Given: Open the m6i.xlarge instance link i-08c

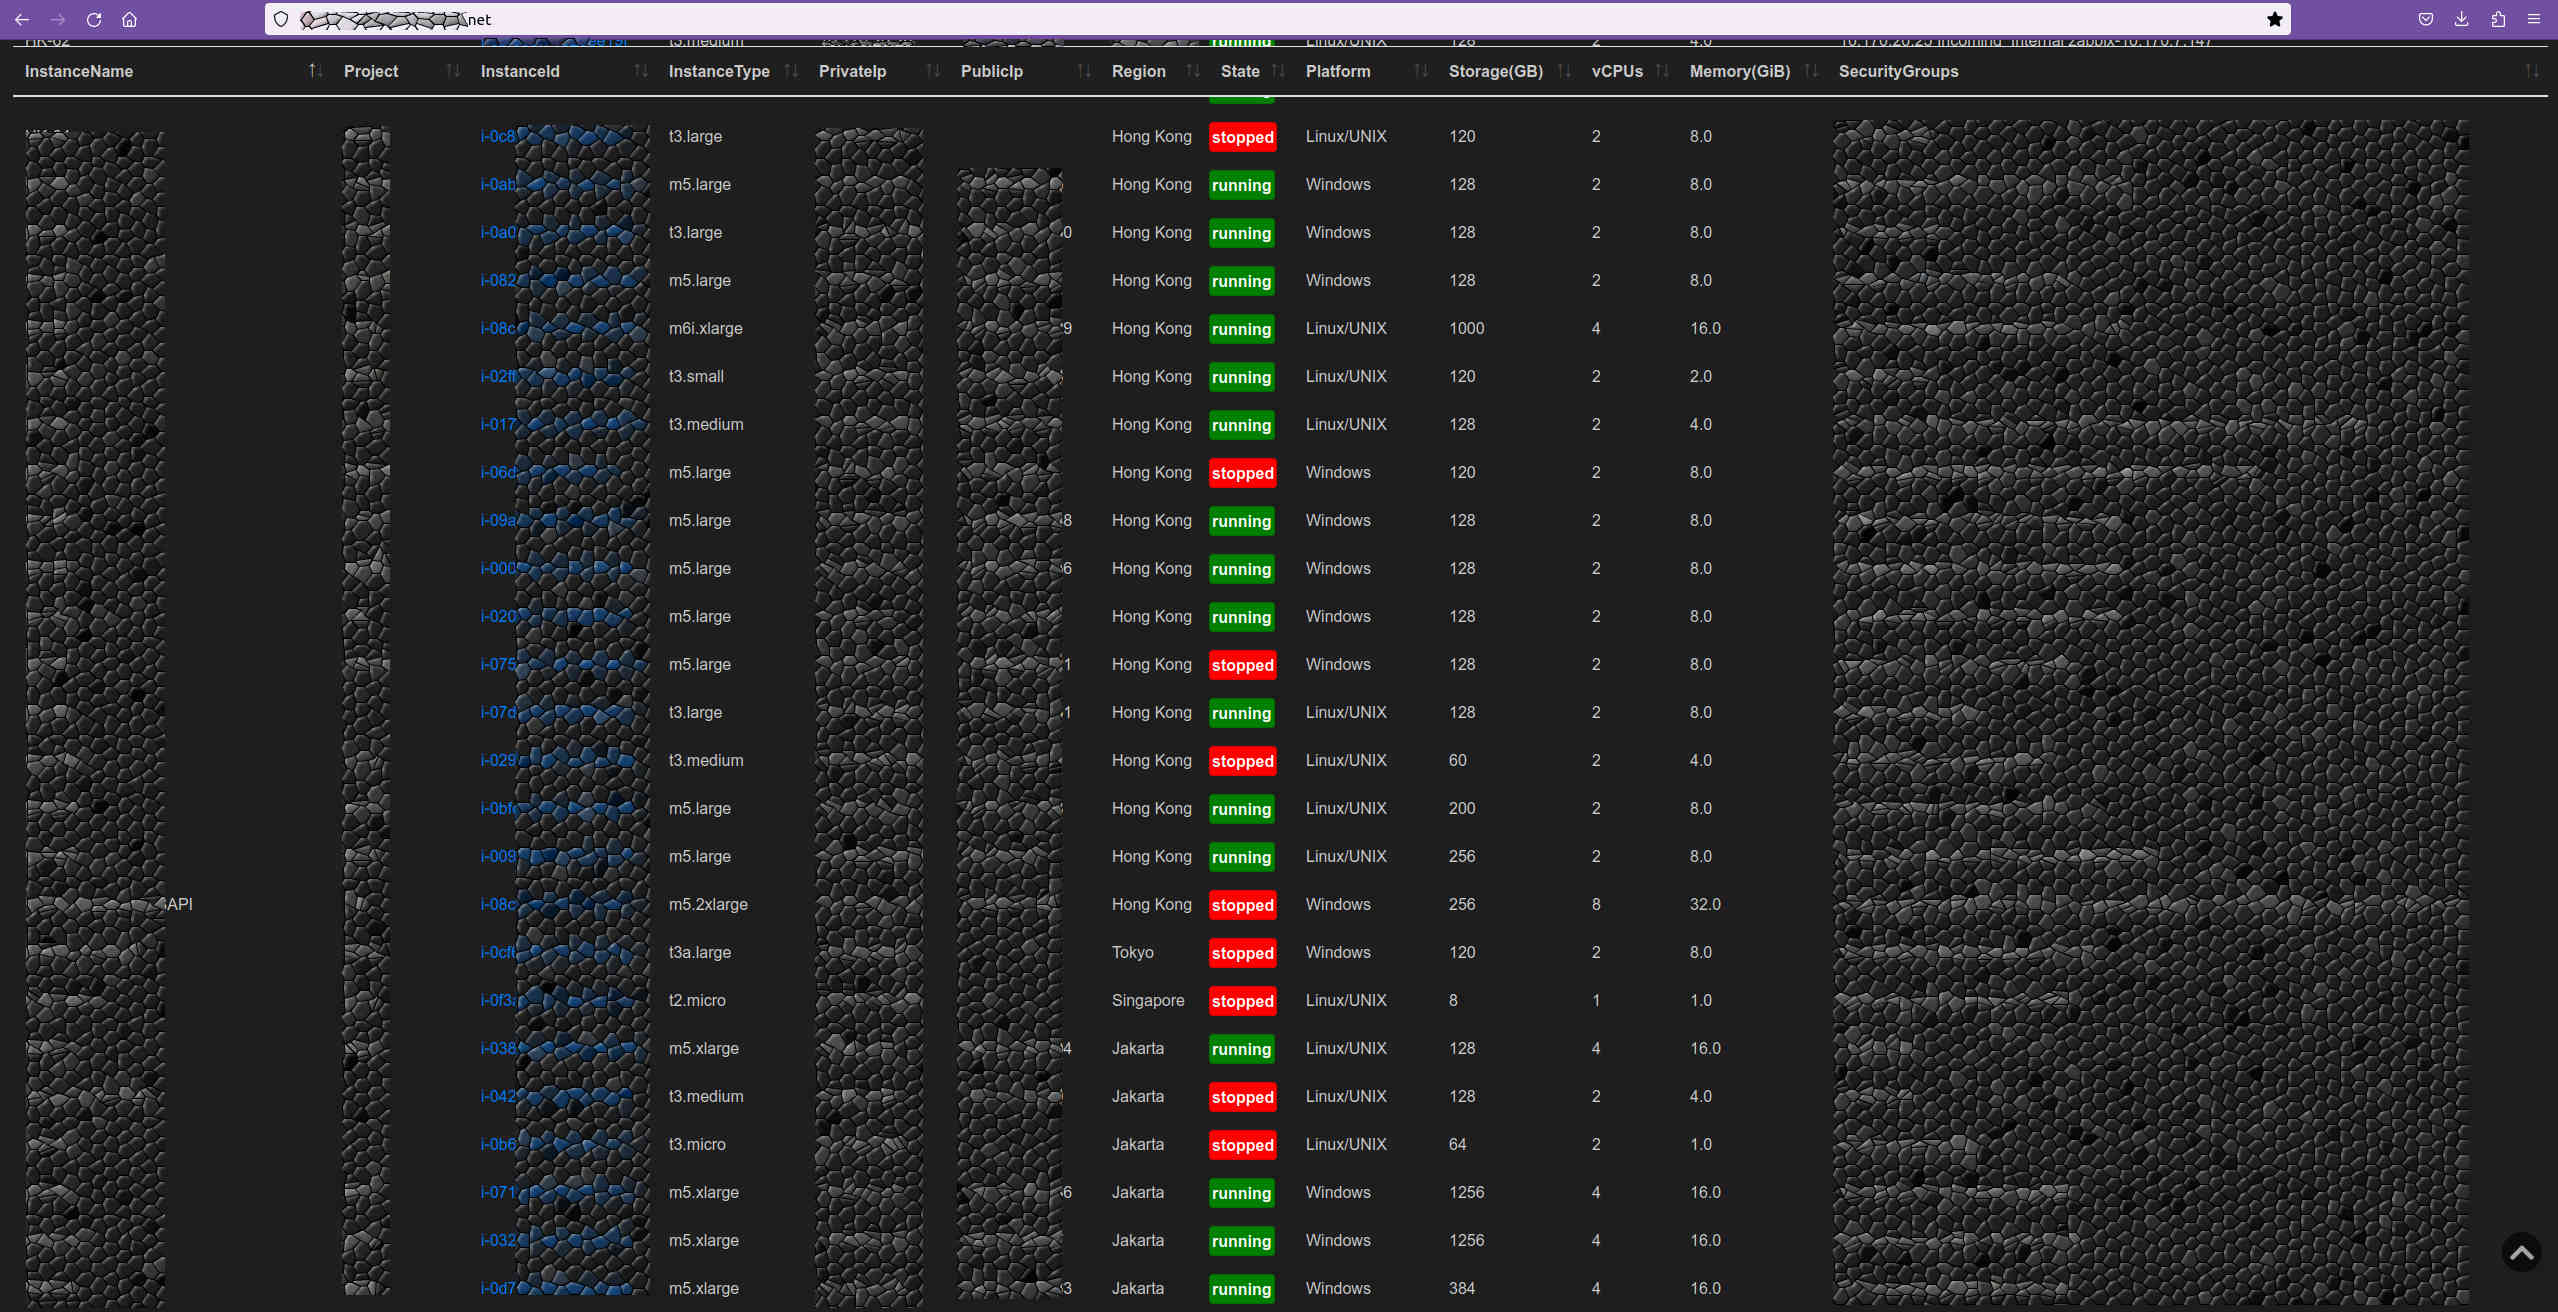Looking at the screenshot, I should (497, 328).
